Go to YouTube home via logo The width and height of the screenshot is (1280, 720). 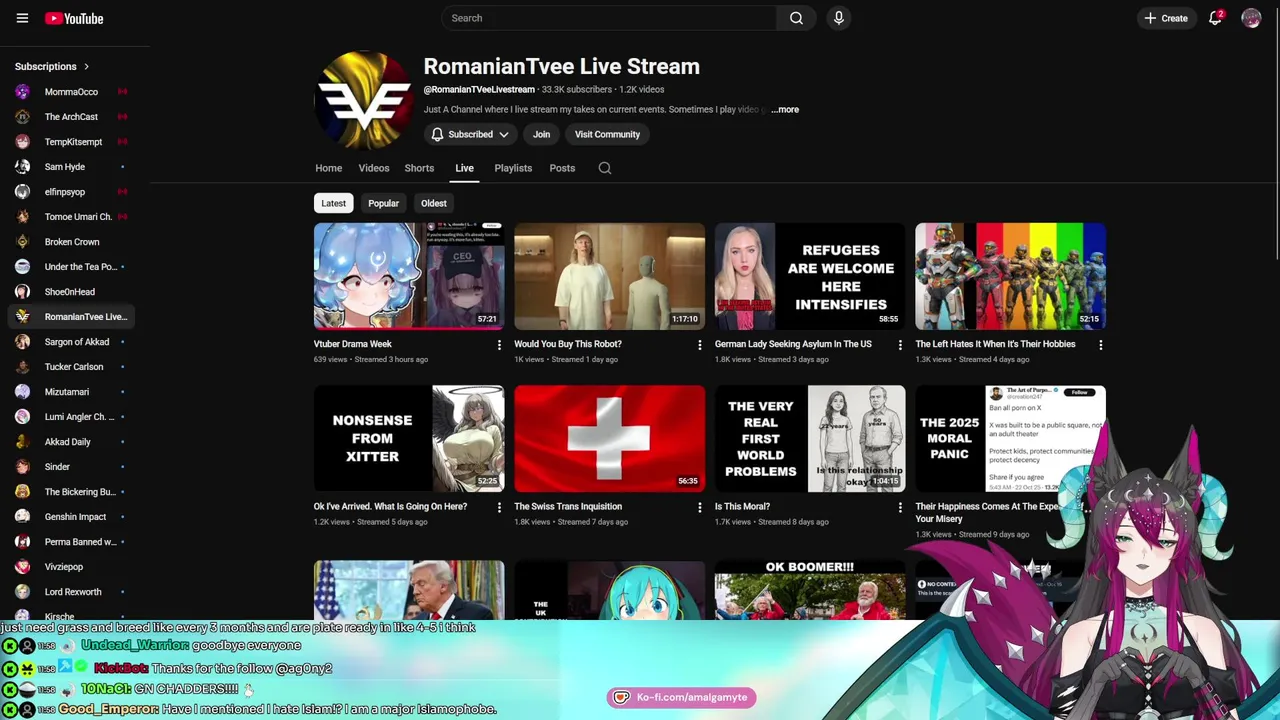tap(74, 18)
